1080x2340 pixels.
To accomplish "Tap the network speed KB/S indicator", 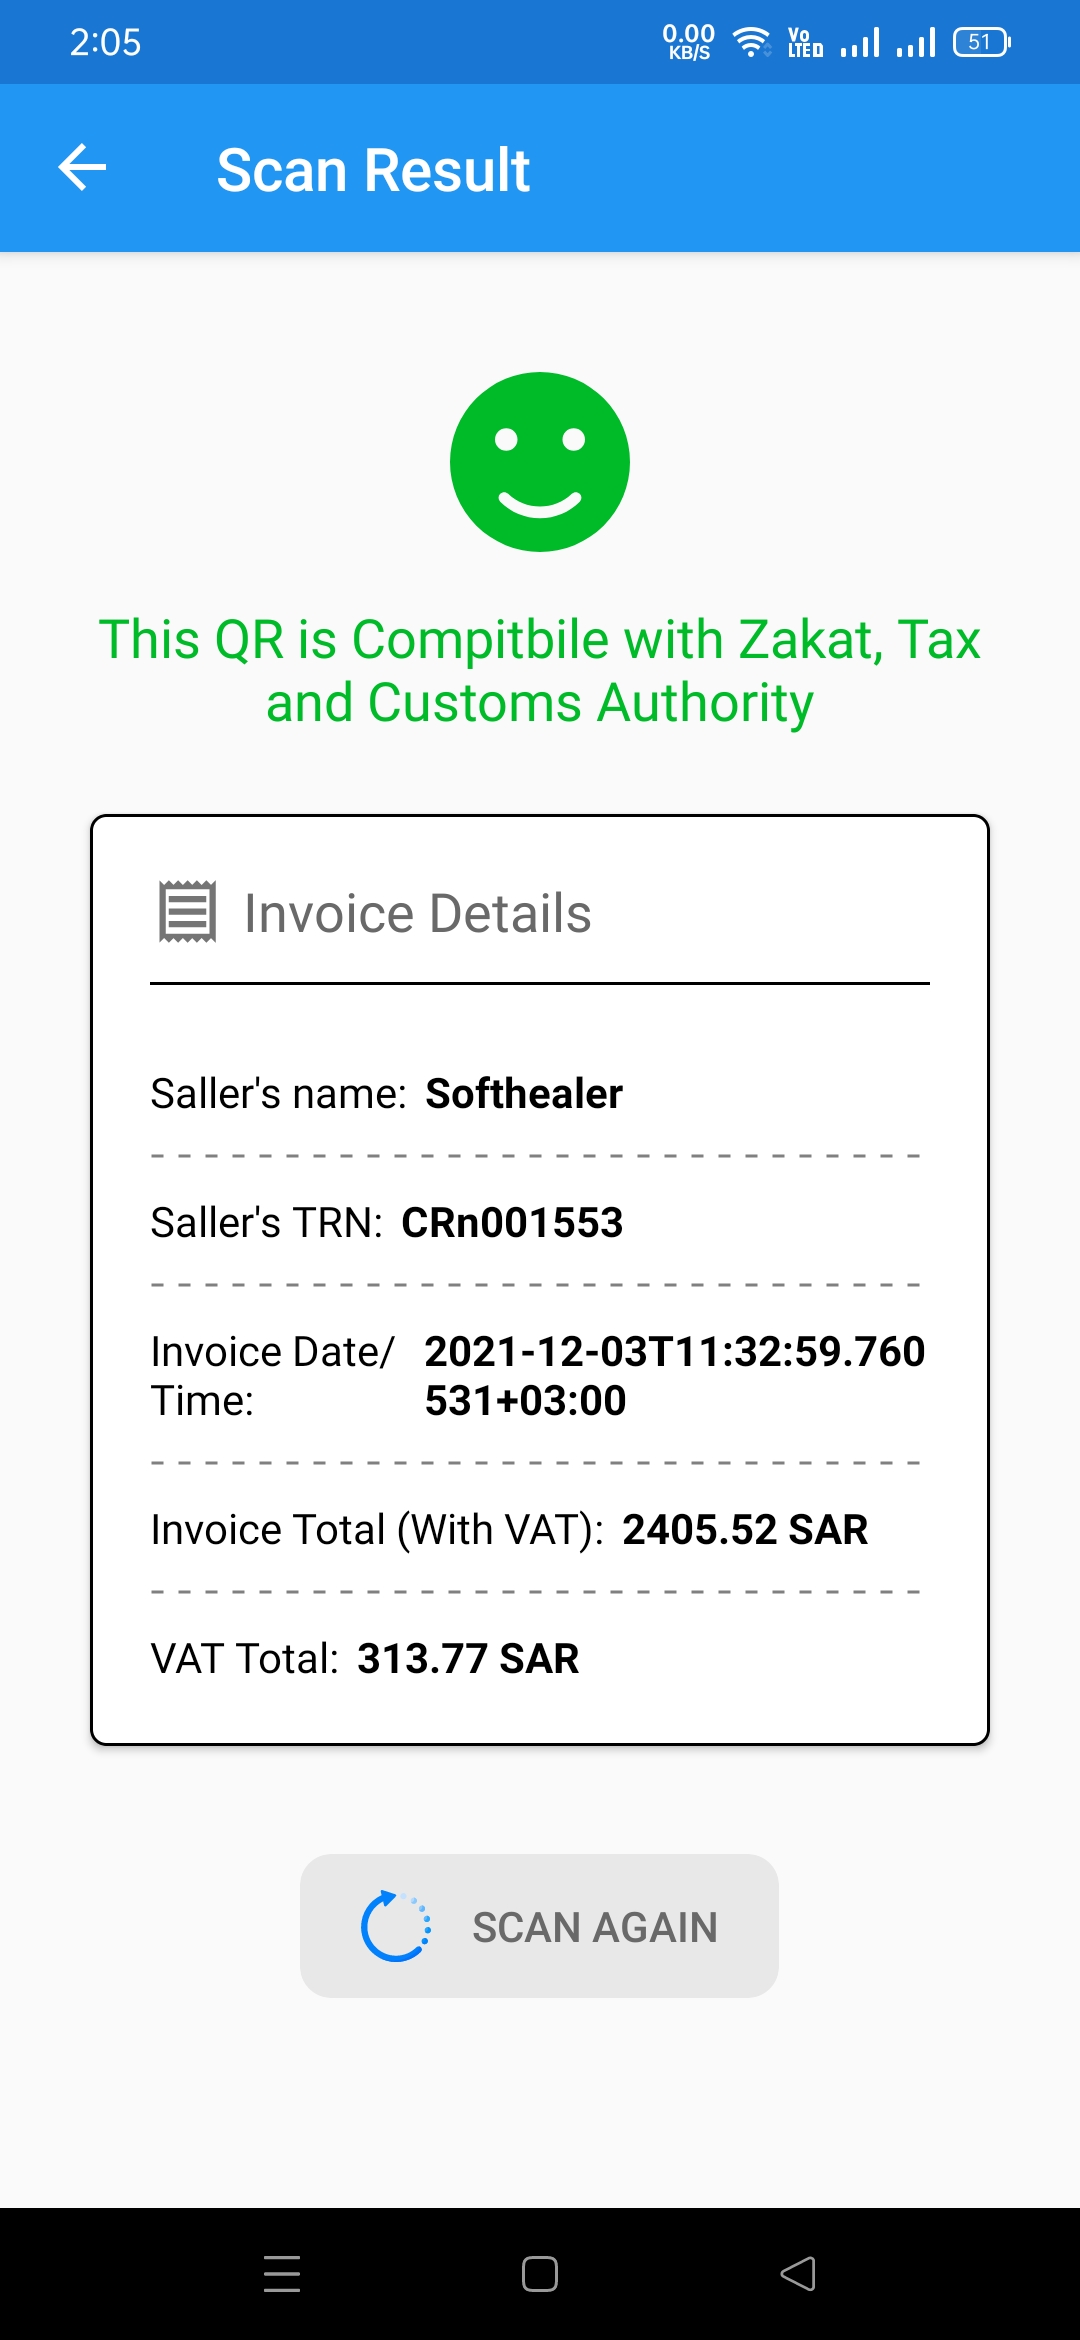I will (x=688, y=42).
